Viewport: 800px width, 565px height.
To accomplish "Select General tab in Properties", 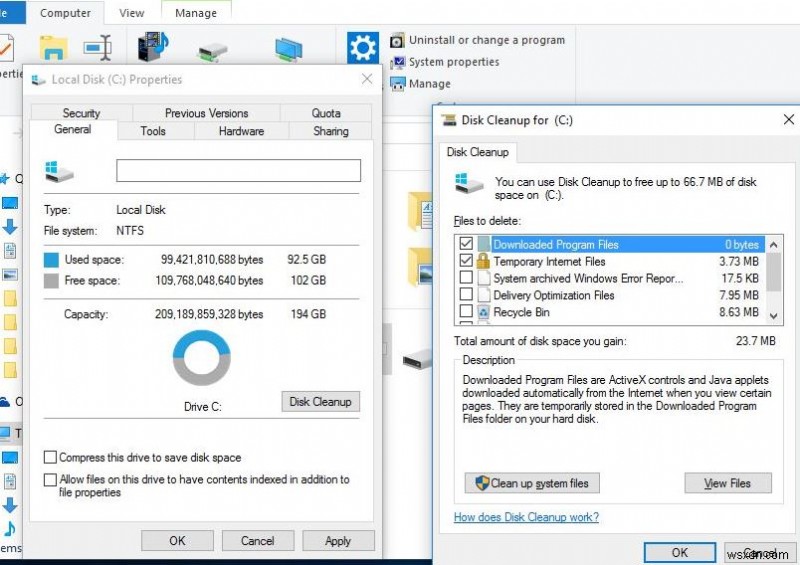I will tap(72, 129).
